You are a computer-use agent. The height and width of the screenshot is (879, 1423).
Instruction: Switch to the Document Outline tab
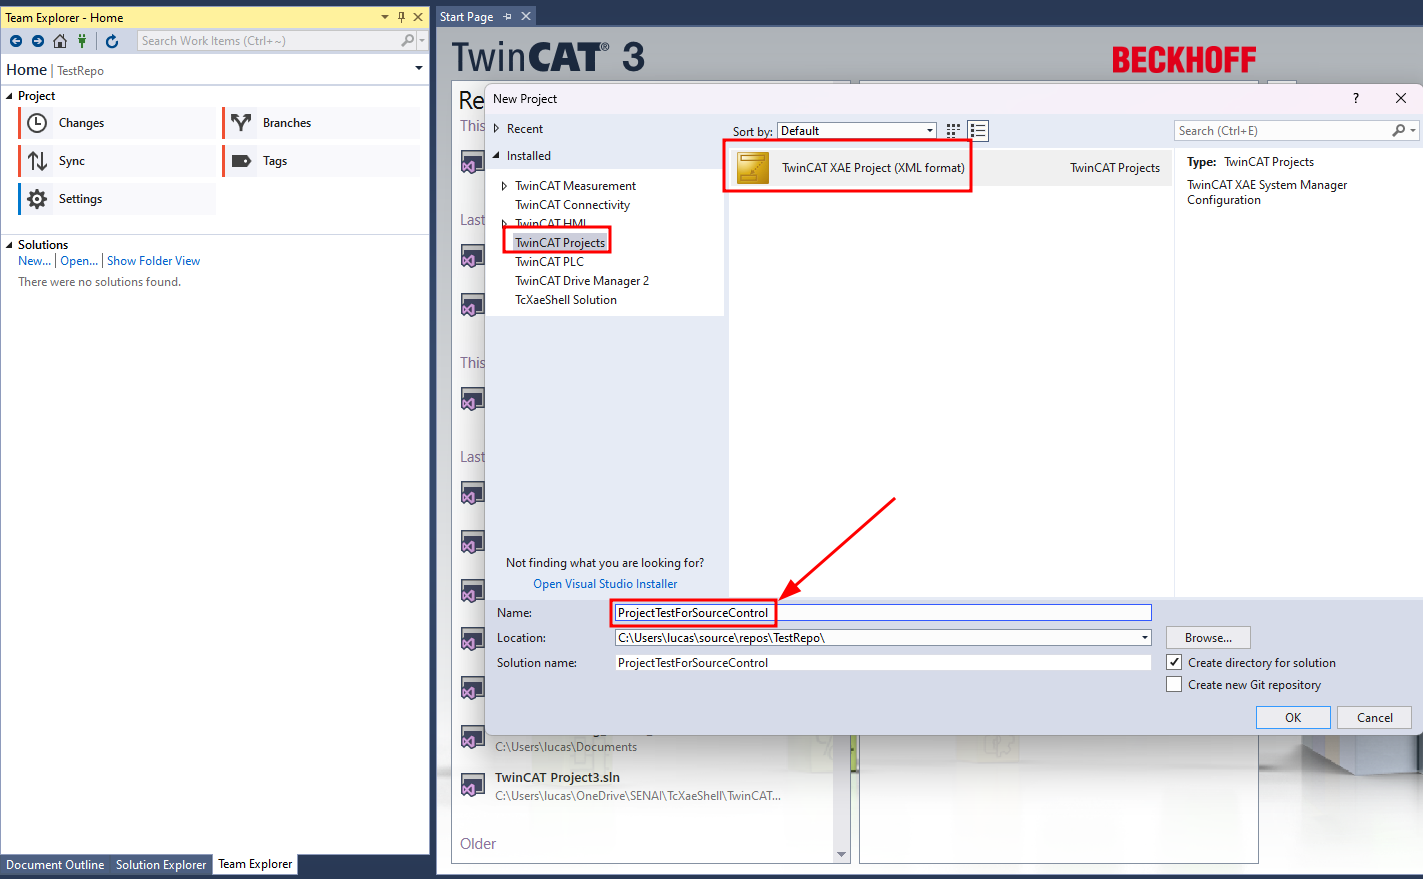55,865
